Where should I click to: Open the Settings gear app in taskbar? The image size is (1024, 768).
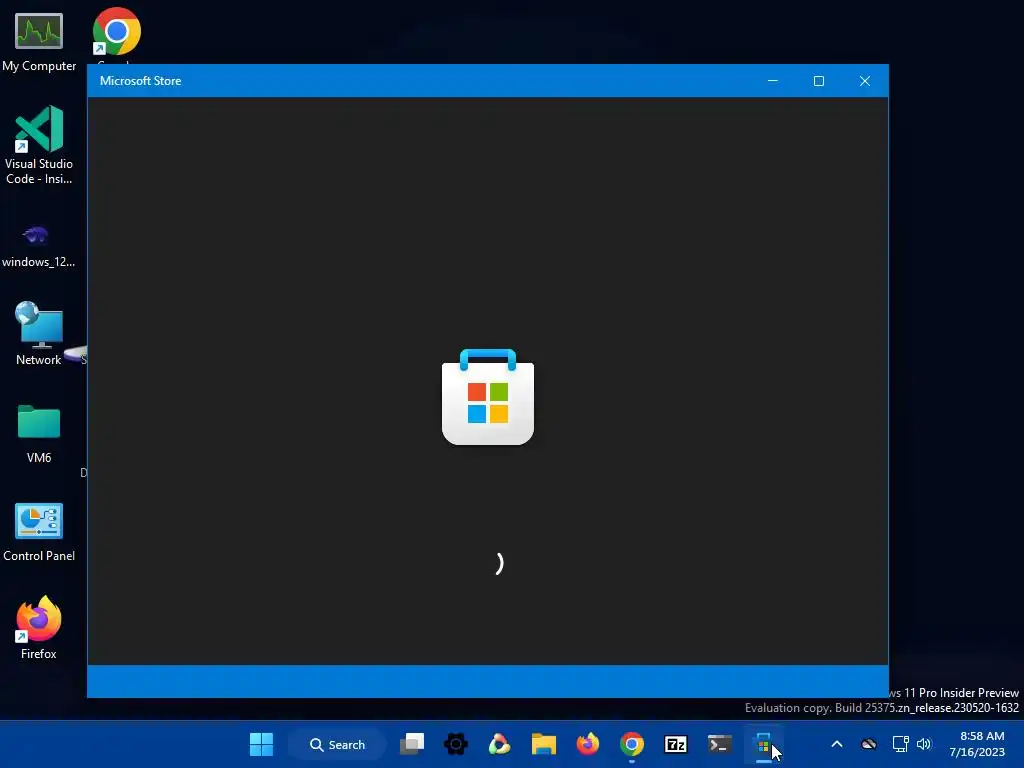(x=456, y=744)
